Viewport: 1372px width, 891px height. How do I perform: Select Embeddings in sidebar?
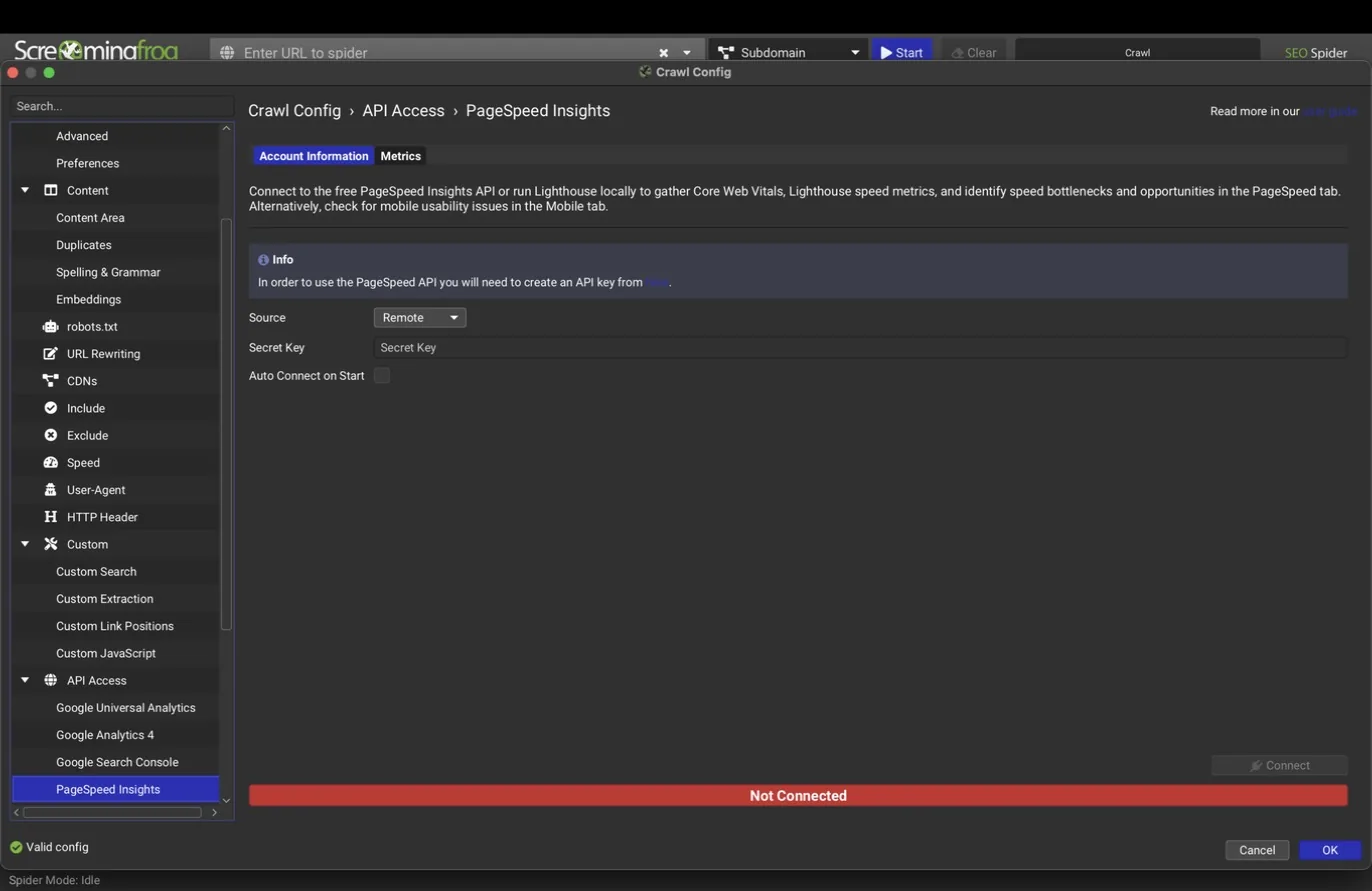[88, 299]
